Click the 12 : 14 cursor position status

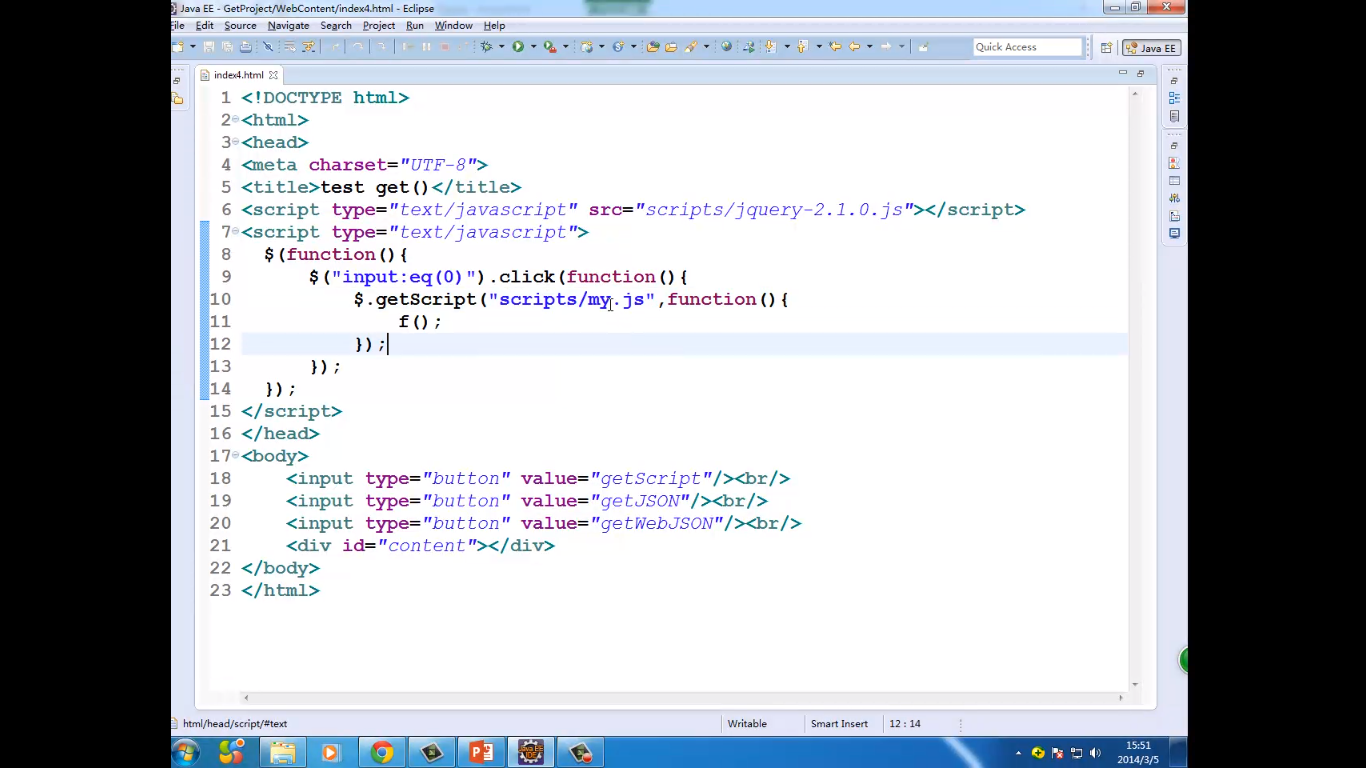[905, 723]
